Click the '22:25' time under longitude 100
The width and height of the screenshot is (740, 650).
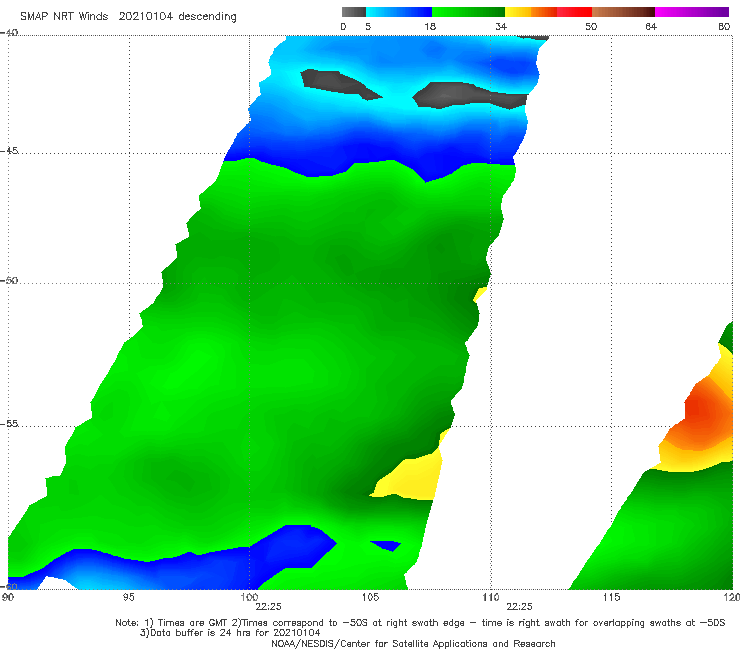(x=268, y=607)
